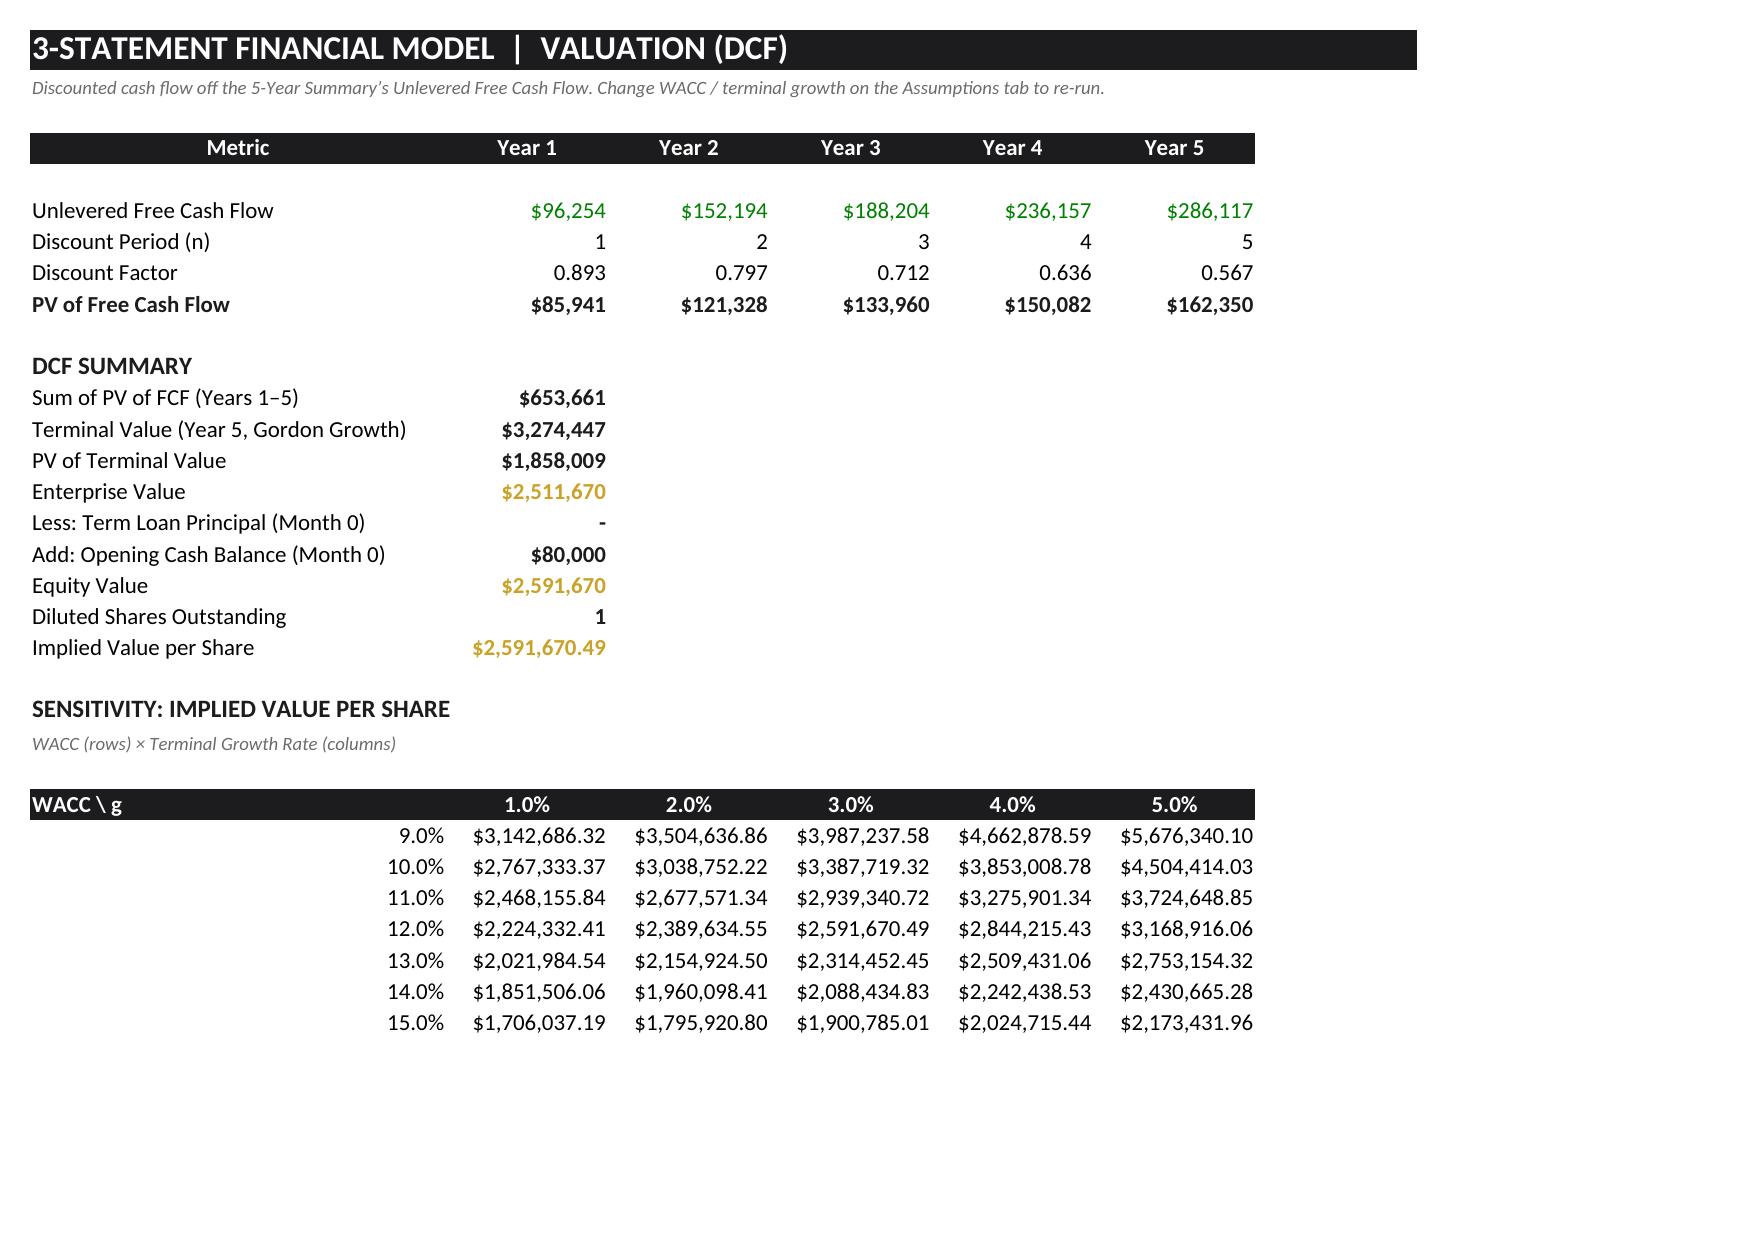1754x1241 pixels.
Task: Click the Year 5 column header
Action: [1174, 148]
